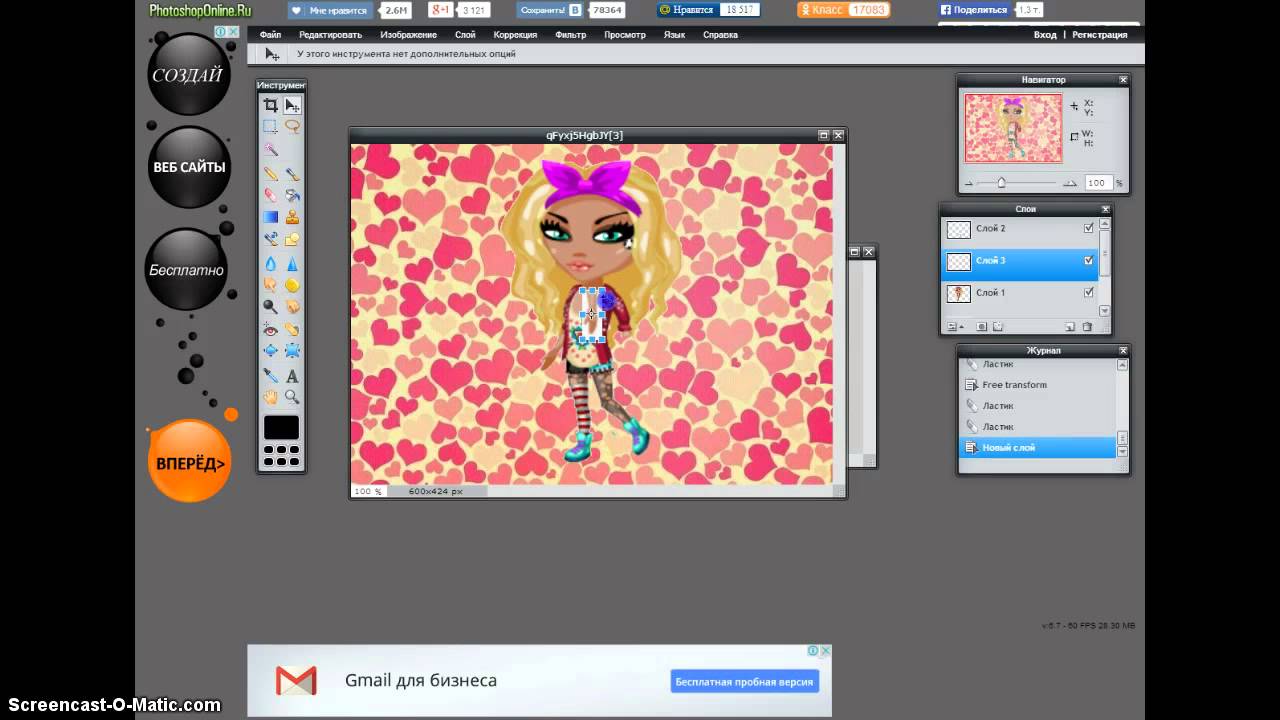Select the Hand pan tool

click(x=271, y=397)
